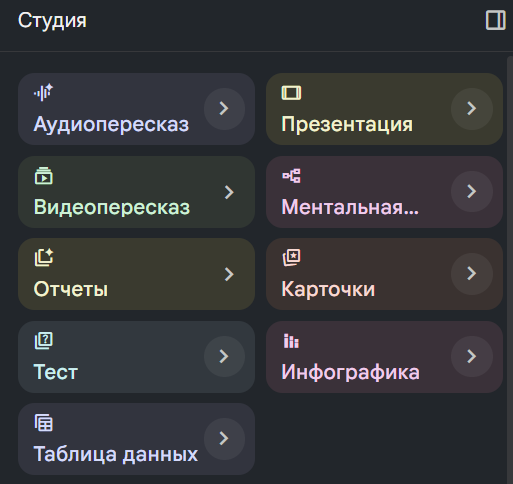
Task: Open options via the Видеопересказ chevron
Action: coord(229,192)
